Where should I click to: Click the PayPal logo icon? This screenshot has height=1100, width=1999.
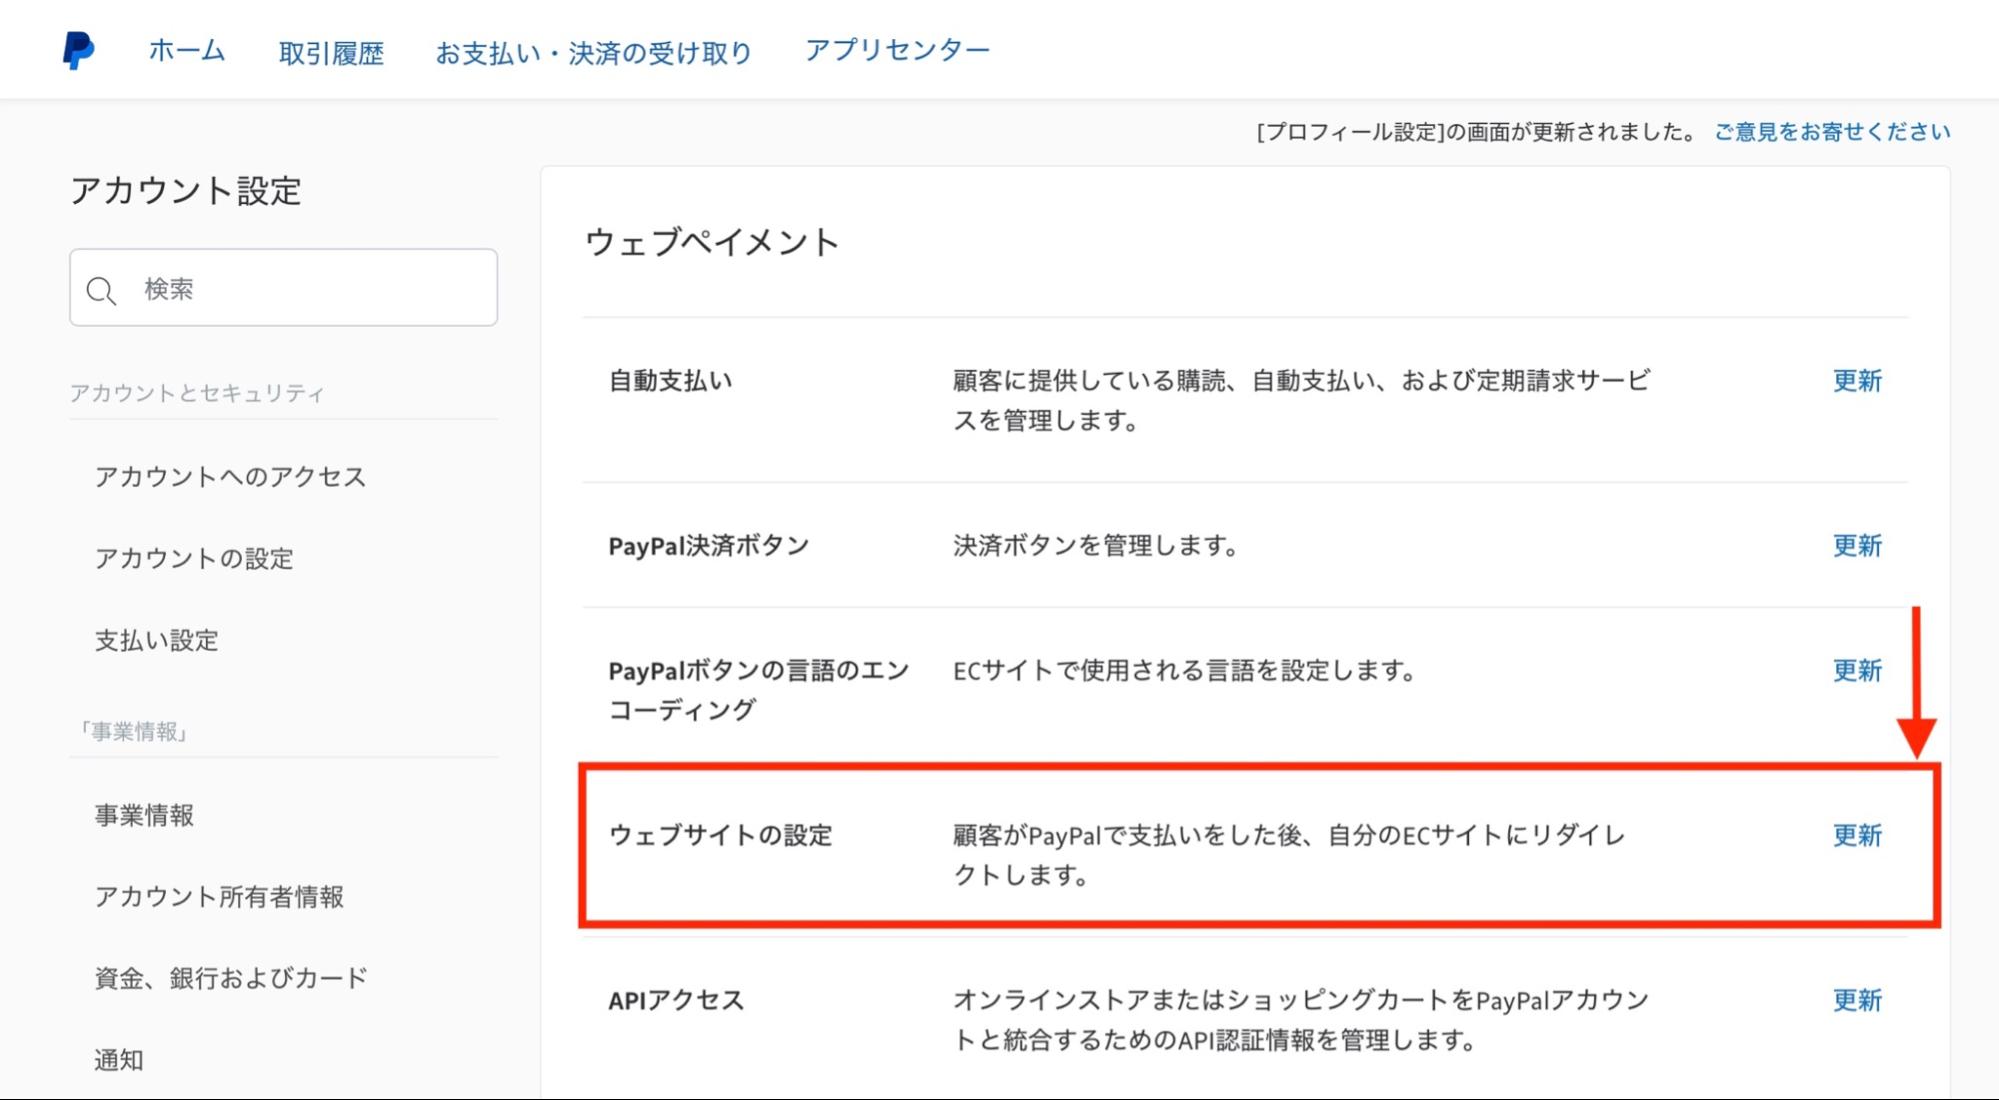coord(78,50)
